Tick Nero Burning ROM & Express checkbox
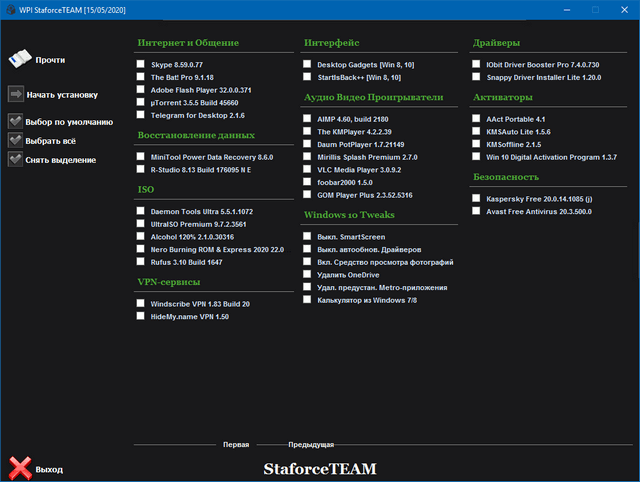Screen dimensions: 640x482 coord(140,249)
